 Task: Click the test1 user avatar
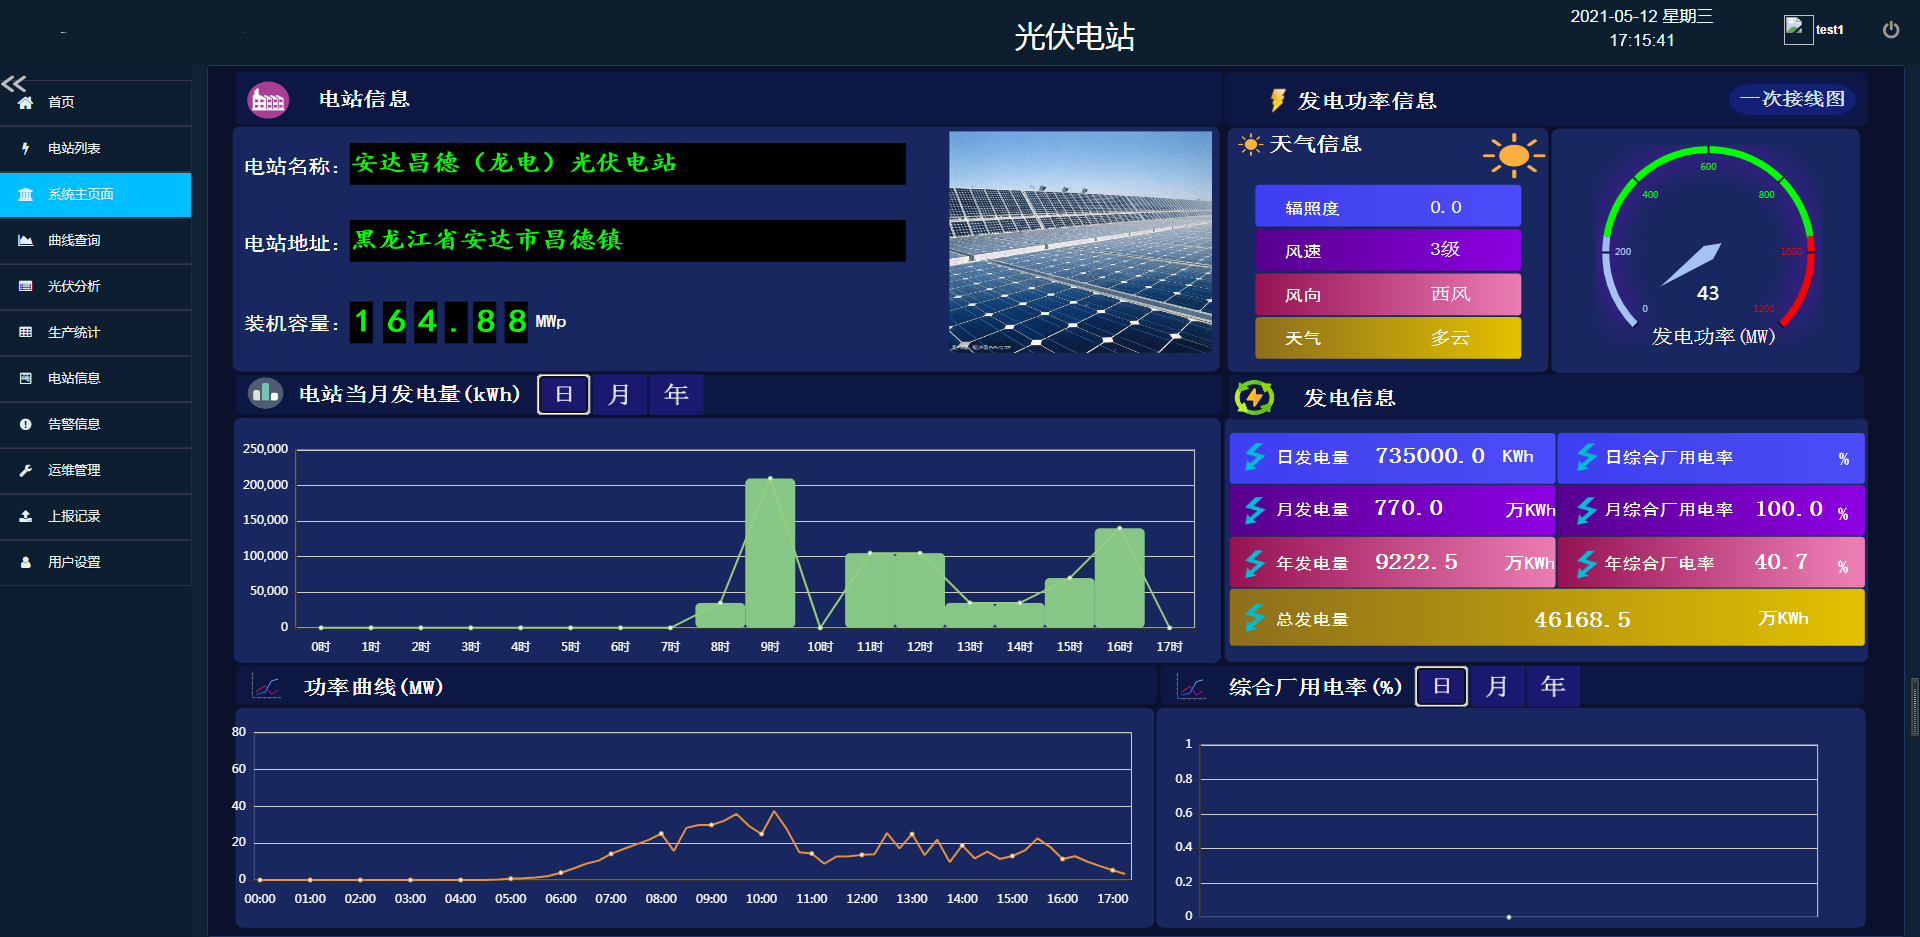coord(1798,30)
